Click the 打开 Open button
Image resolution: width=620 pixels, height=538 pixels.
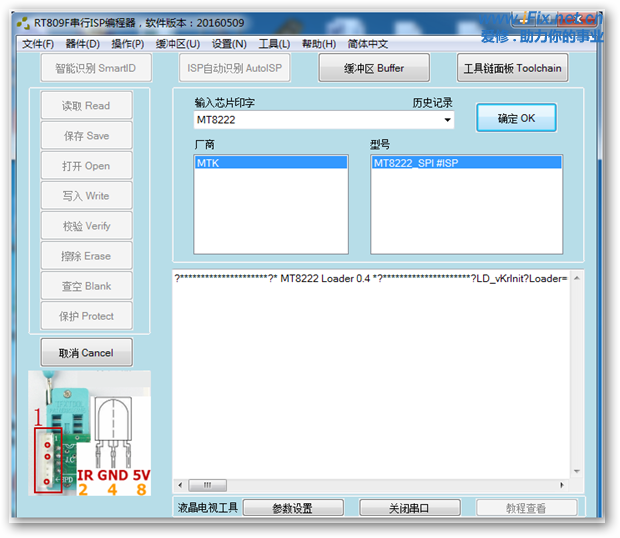tap(86, 166)
